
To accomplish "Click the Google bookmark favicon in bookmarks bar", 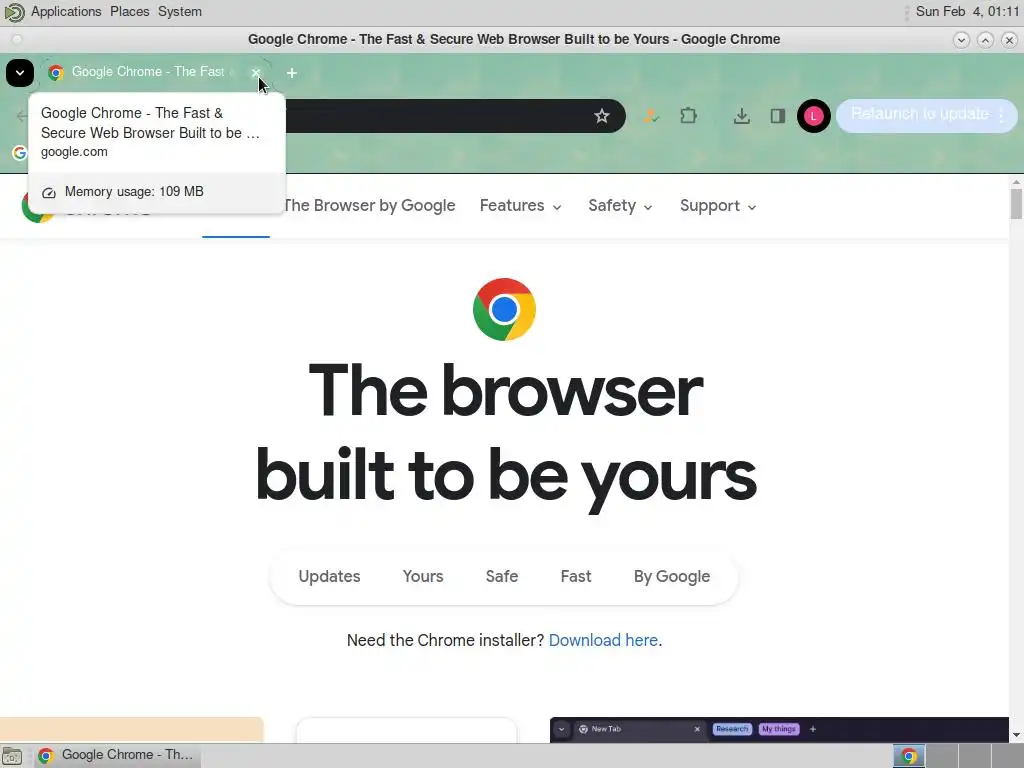I will (20, 153).
